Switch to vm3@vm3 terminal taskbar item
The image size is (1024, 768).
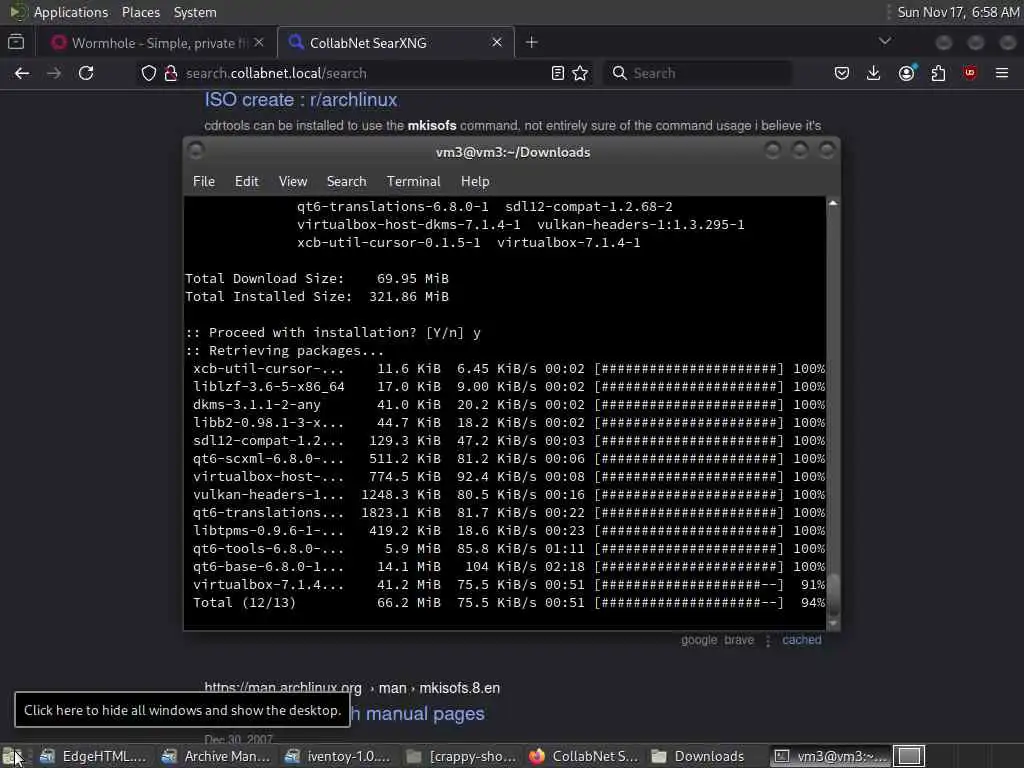pyautogui.click(x=829, y=756)
